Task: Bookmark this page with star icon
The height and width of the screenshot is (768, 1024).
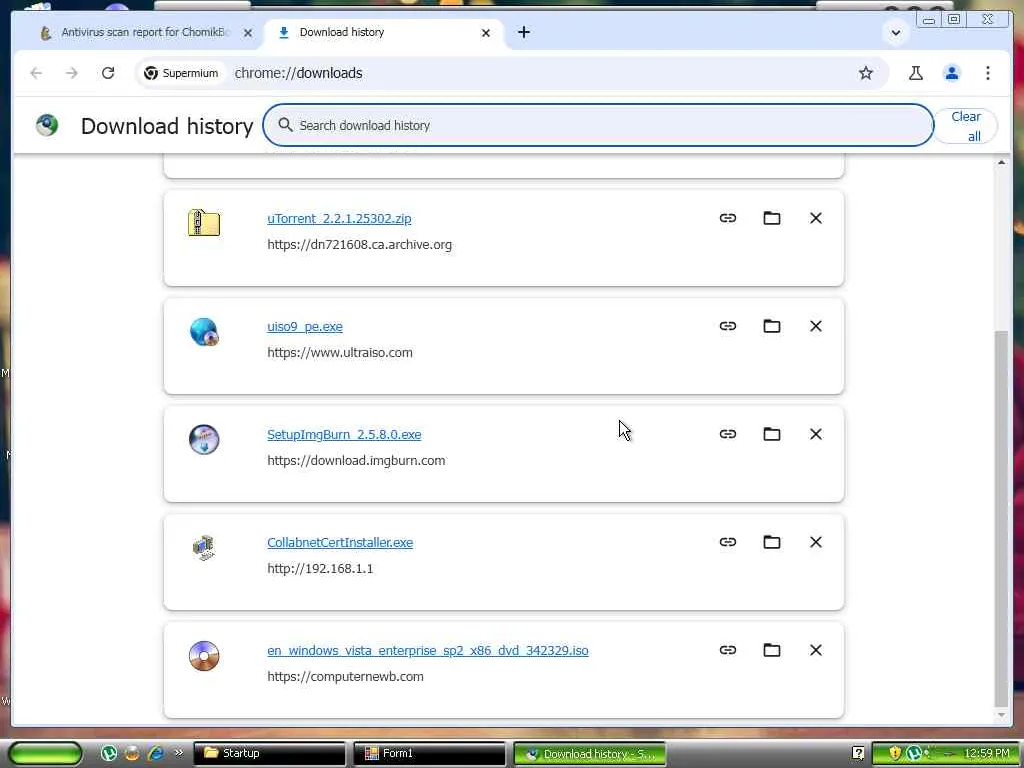Action: click(865, 73)
